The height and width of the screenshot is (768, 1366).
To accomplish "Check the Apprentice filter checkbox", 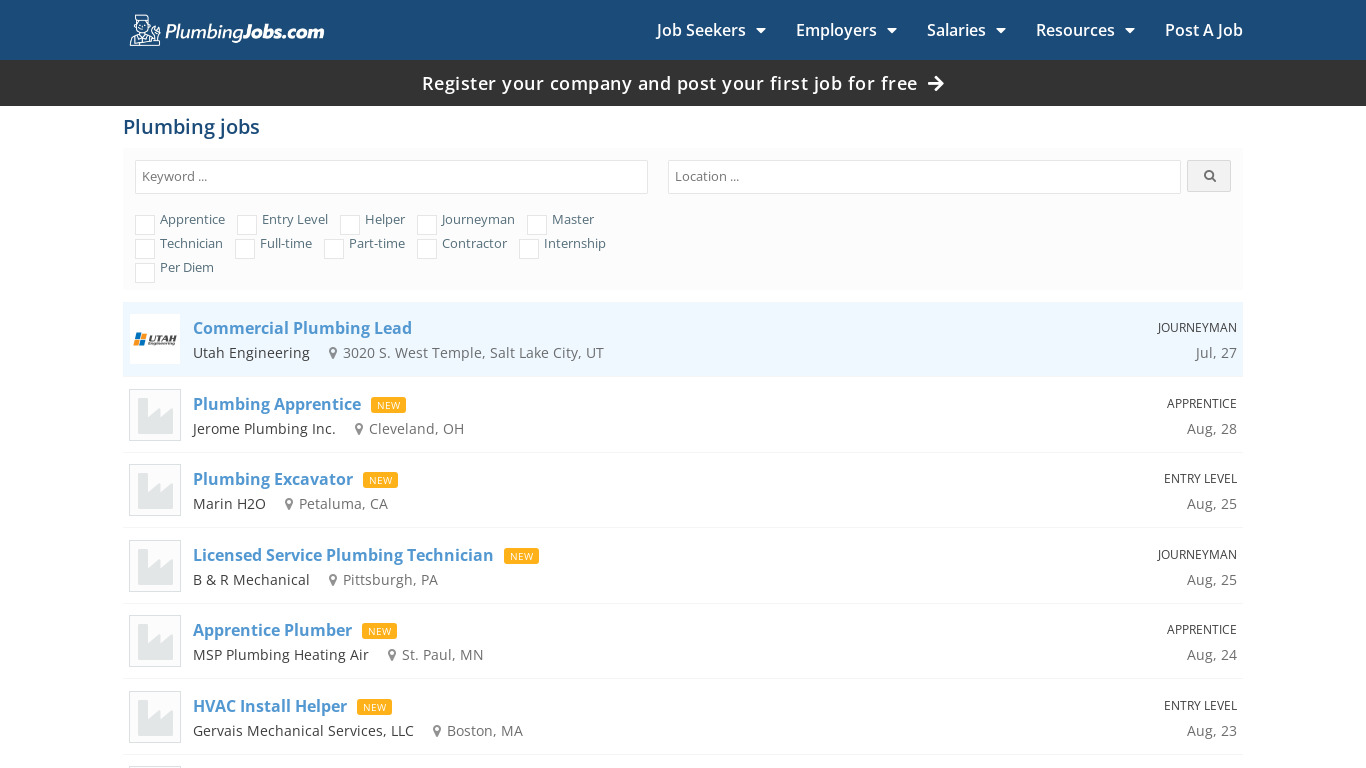I will pyautogui.click(x=145, y=225).
